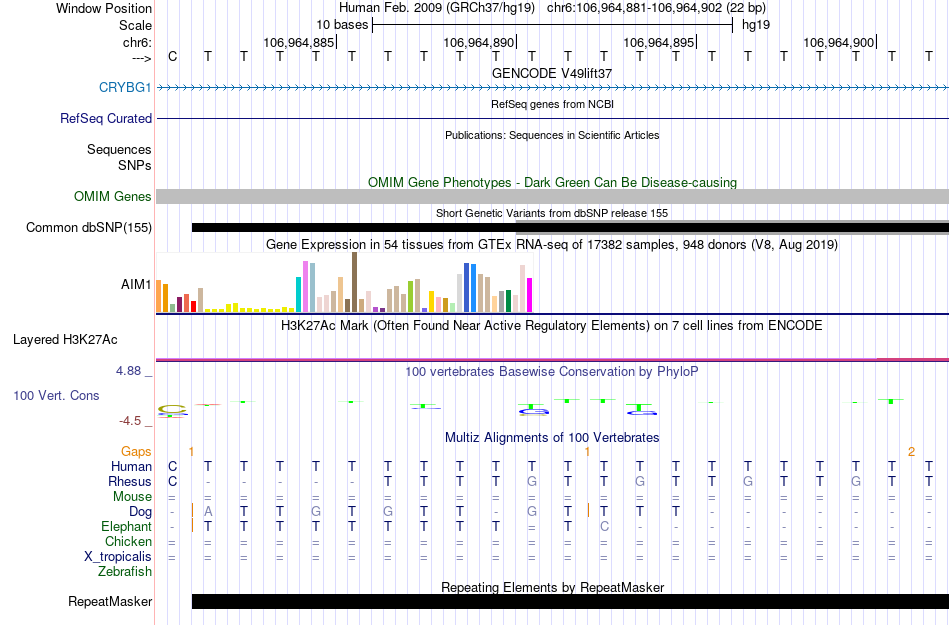950x625 pixels.
Task: Click the RepeatMasker track label
Action: coord(110,601)
